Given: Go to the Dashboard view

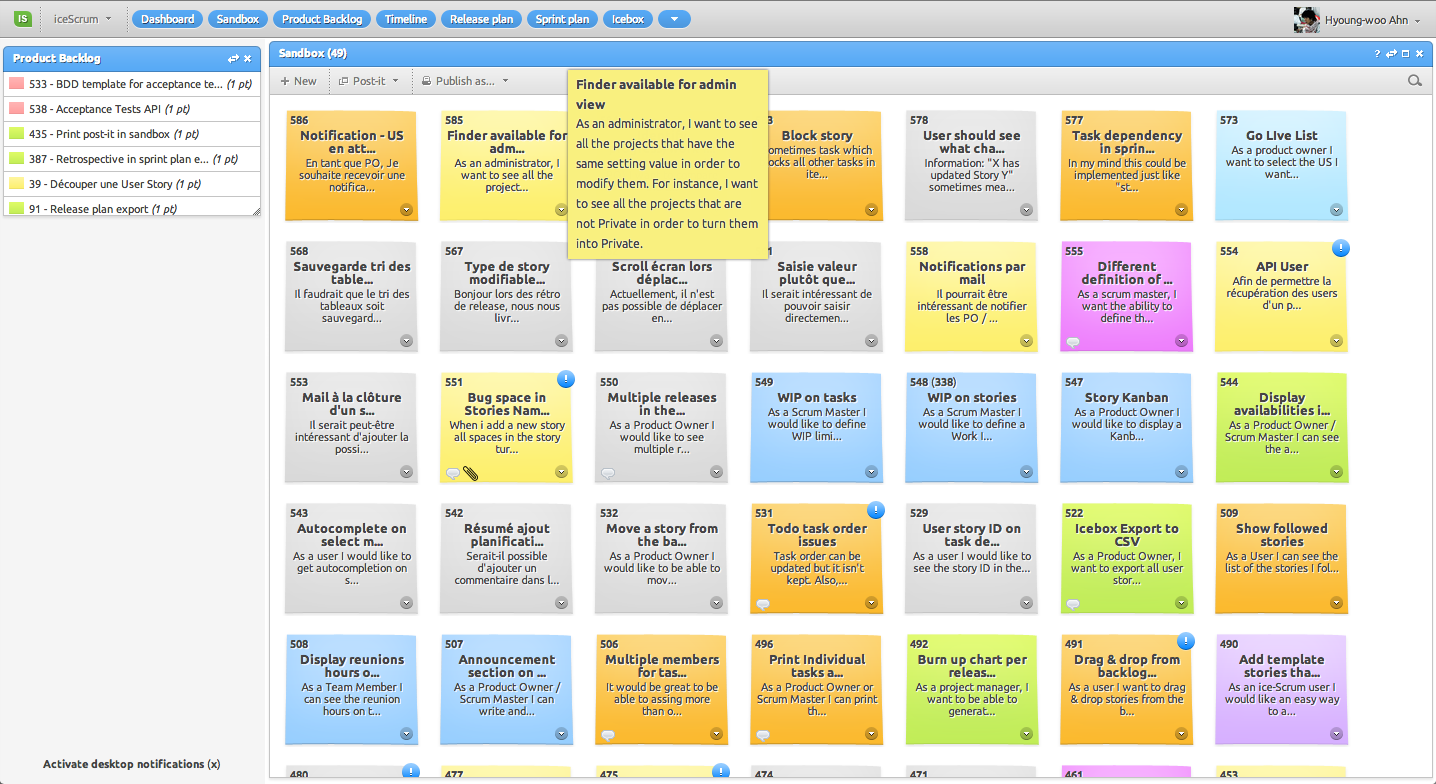Looking at the screenshot, I should (167, 19).
